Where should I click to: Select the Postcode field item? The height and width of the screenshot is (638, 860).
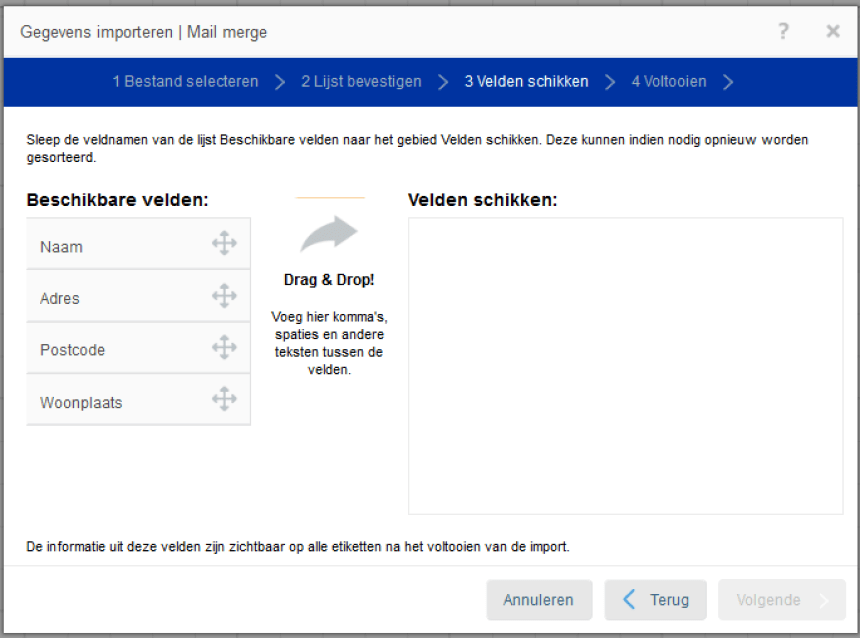[x=138, y=348]
